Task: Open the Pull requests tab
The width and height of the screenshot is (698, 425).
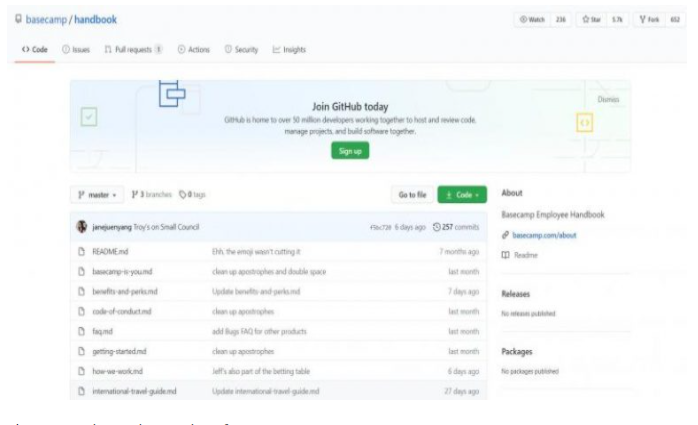Action: pyautogui.click(x=134, y=49)
